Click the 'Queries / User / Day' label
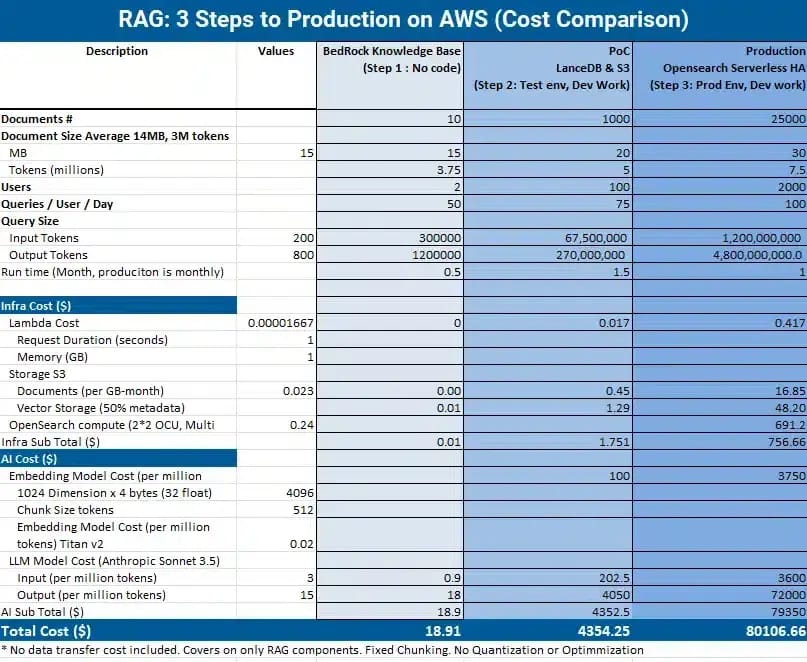 (57, 204)
